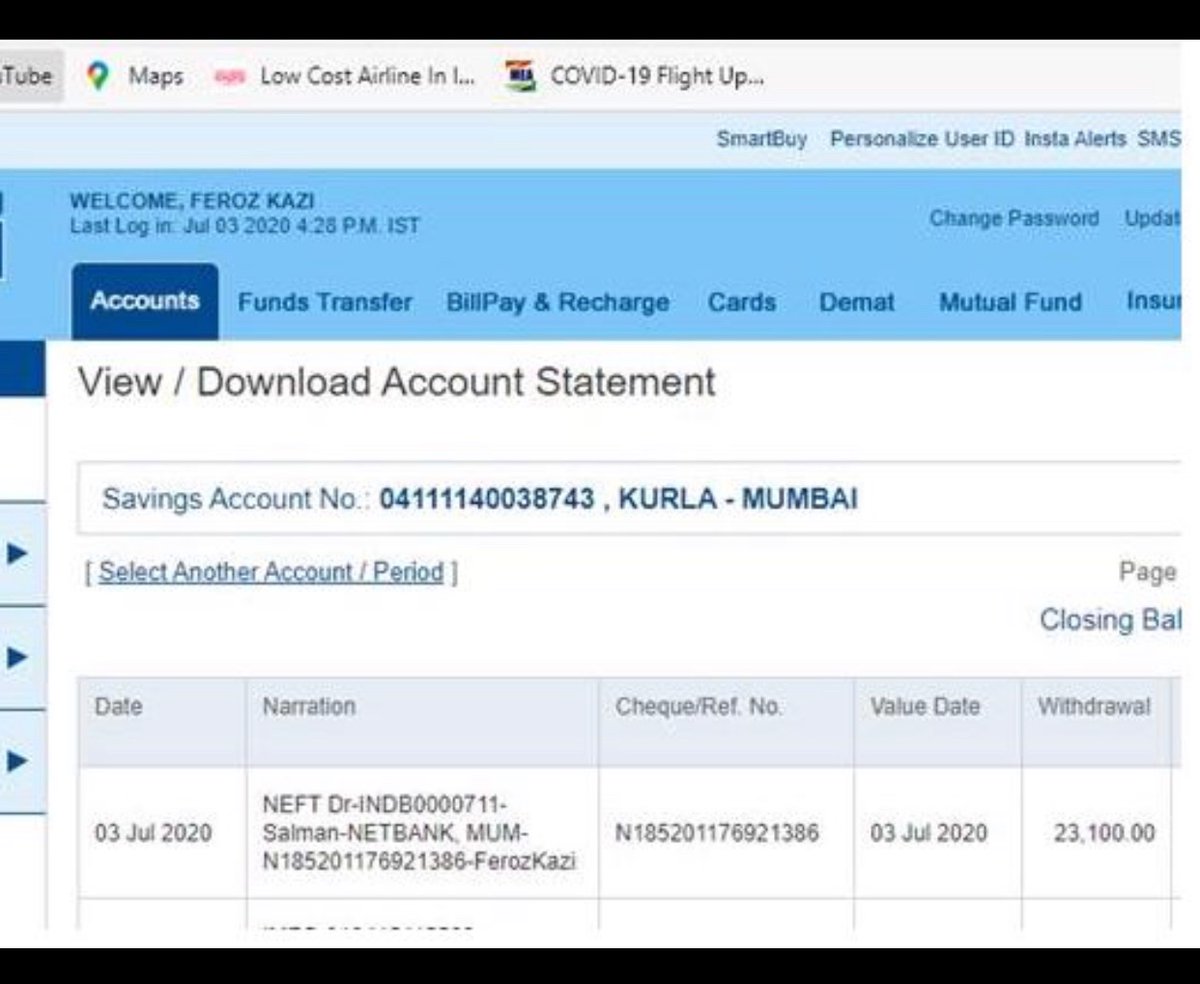The width and height of the screenshot is (1200, 984).
Task: Open the Insta Alerts link
Action: point(1075,140)
